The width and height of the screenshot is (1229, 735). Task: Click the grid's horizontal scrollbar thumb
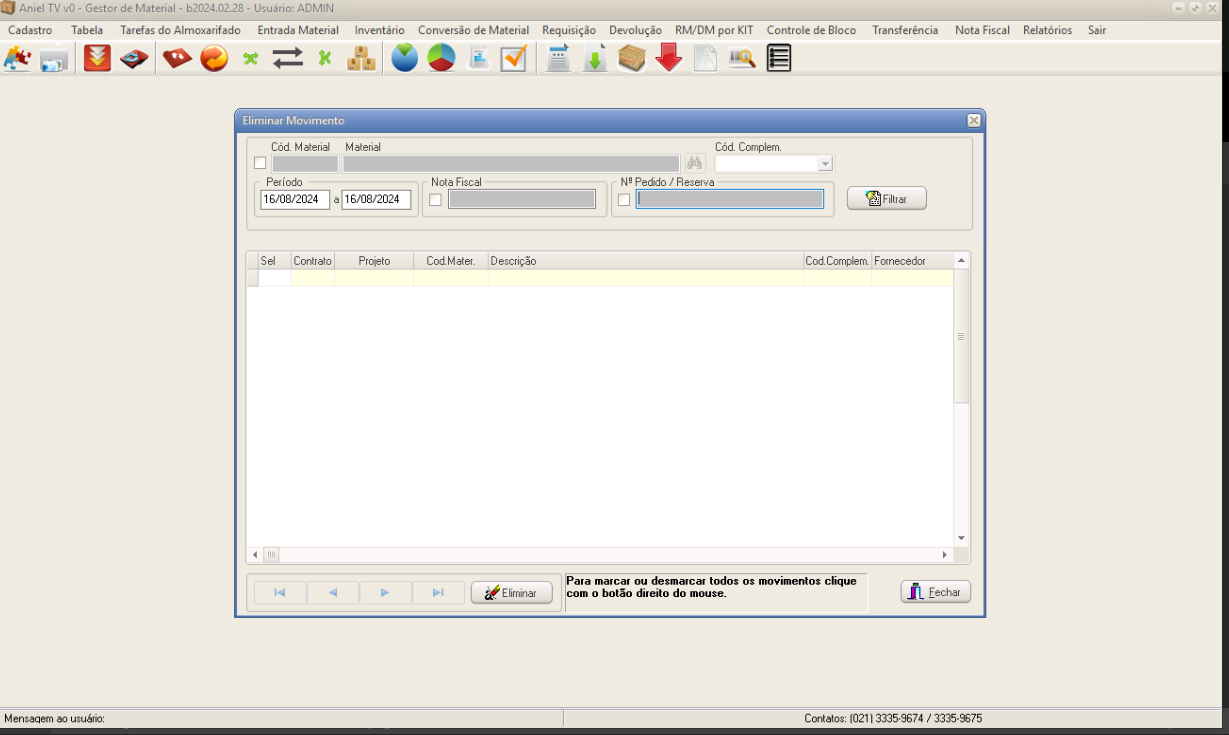tap(271, 555)
